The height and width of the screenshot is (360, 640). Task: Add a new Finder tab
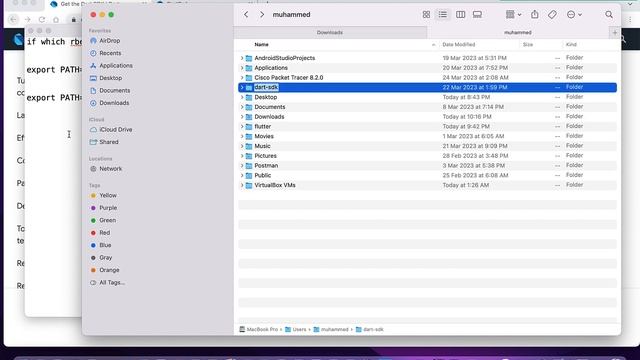615,33
